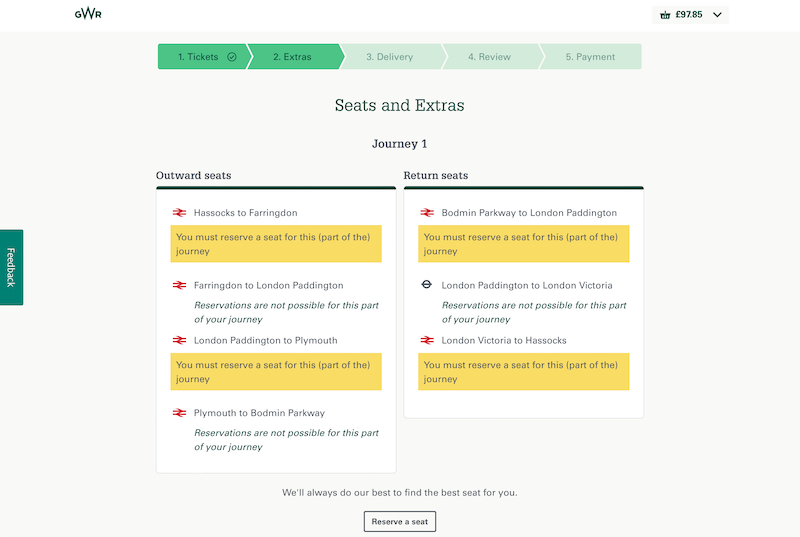Select the 4. Review step
This screenshot has height=537, width=800.
pyautogui.click(x=489, y=57)
